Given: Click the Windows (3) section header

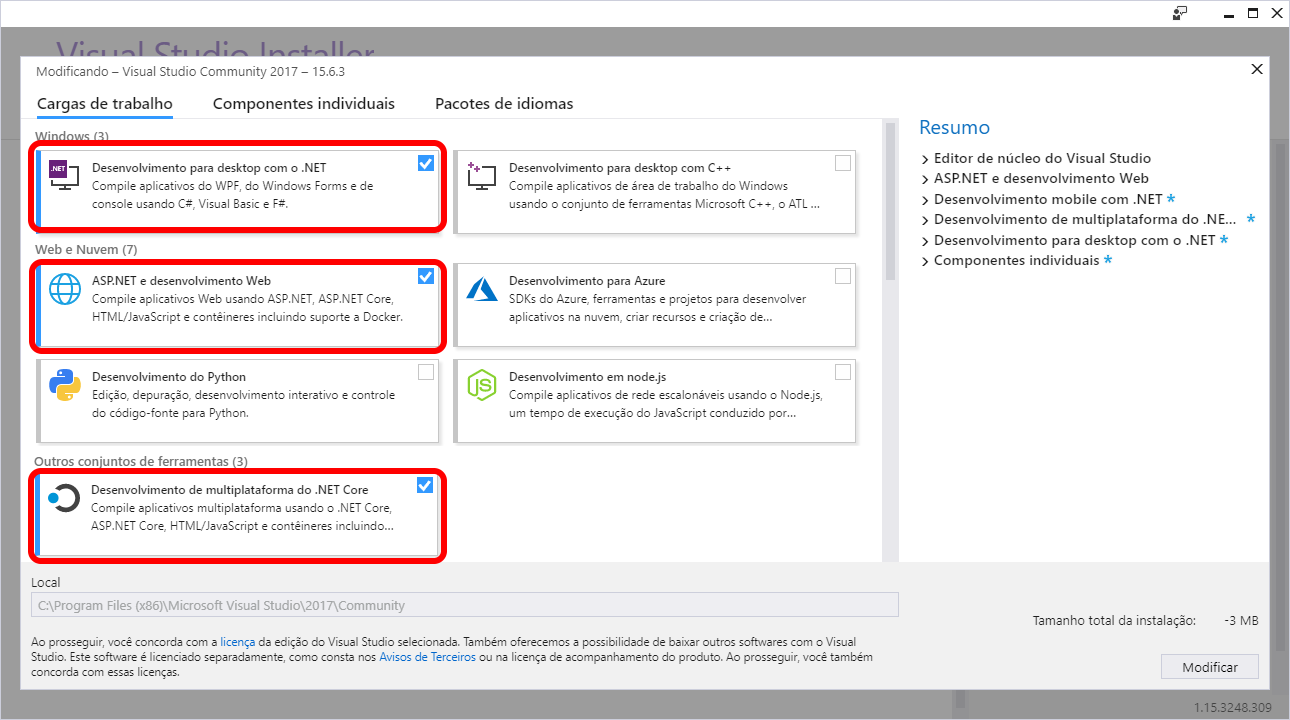Looking at the screenshot, I should 72,136.
